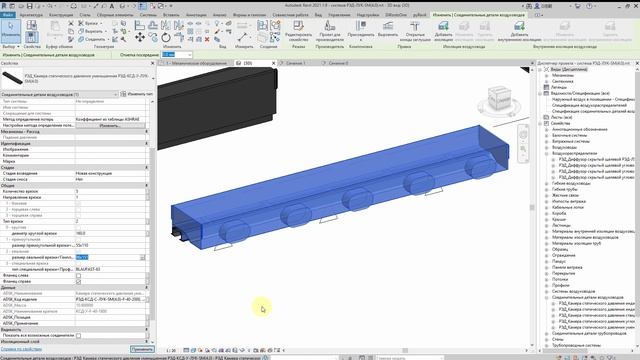Select the Изменить (Modify) tool

coord(11,31)
